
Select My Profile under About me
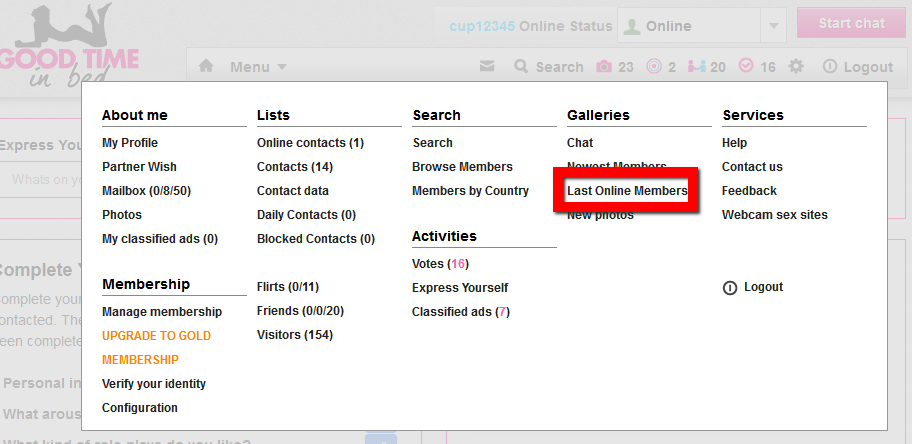(130, 143)
